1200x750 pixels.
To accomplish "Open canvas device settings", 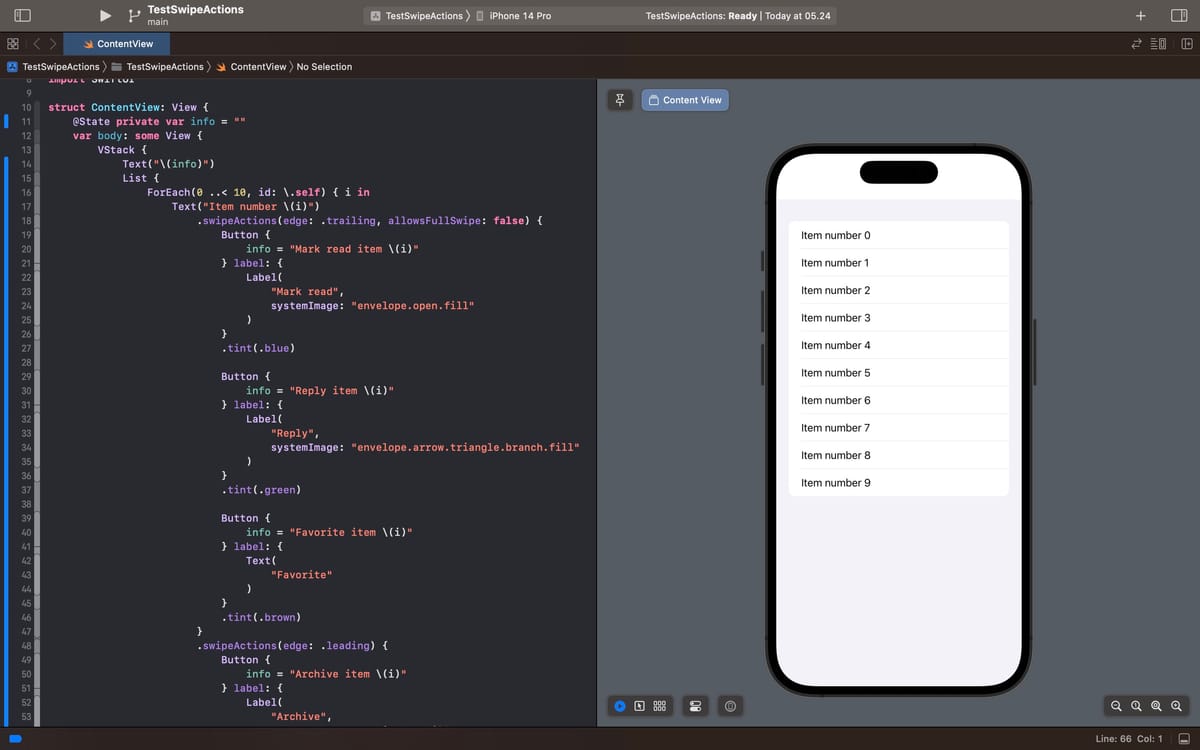I will point(696,707).
